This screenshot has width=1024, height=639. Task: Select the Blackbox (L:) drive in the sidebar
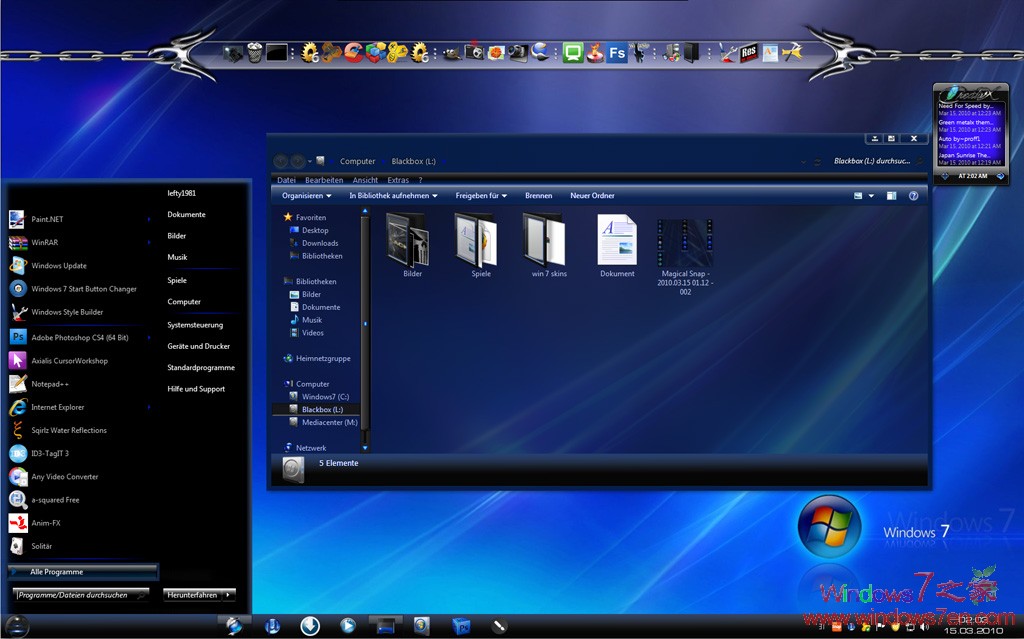click(321, 409)
